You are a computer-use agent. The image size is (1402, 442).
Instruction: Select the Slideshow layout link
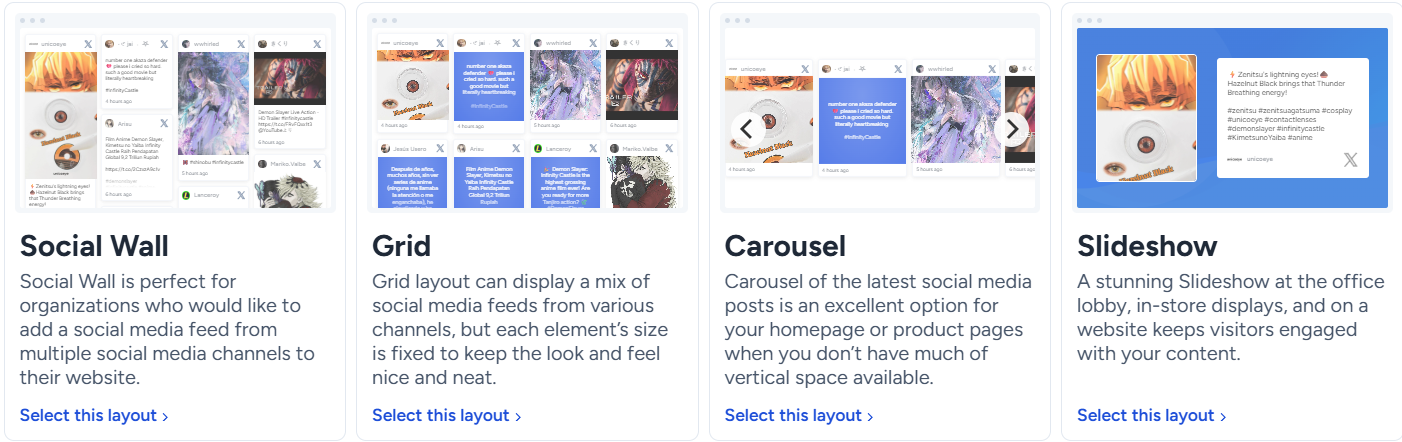(1152, 415)
